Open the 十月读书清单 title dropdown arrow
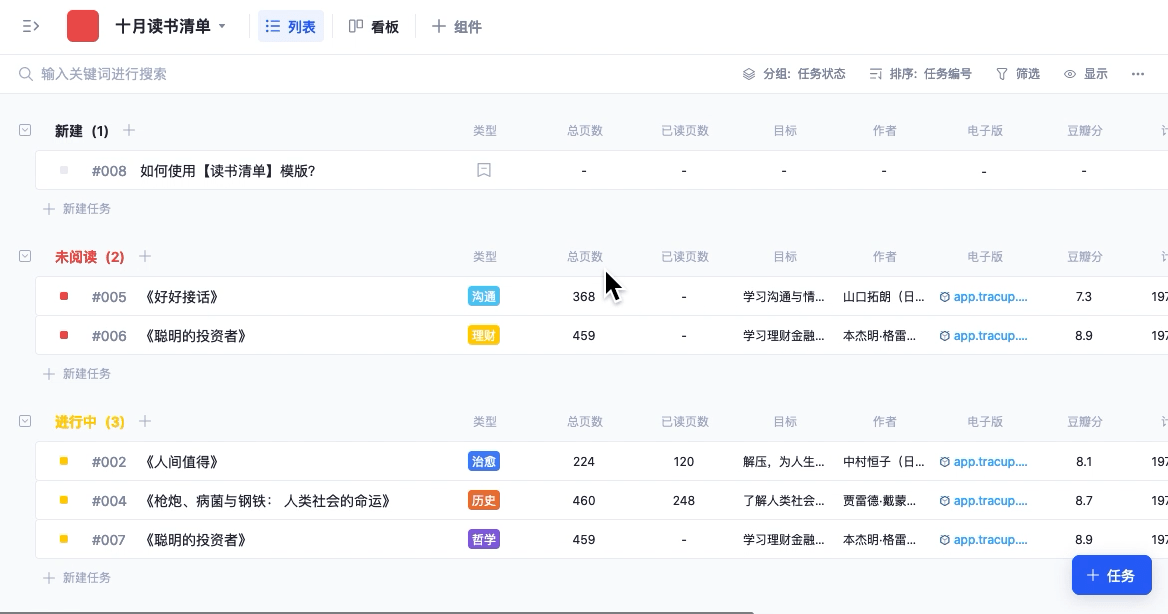 [222, 27]
